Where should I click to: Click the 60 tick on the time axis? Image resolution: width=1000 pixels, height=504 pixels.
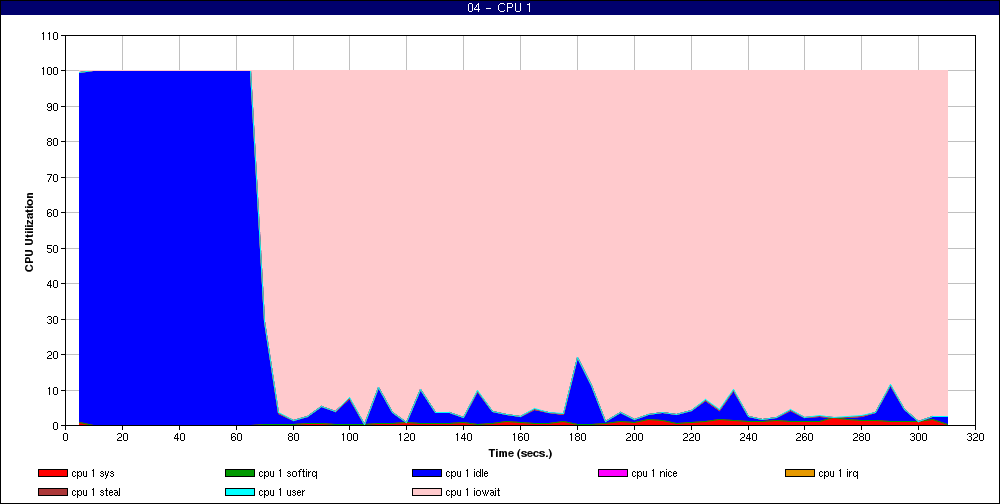coord(237,437)
